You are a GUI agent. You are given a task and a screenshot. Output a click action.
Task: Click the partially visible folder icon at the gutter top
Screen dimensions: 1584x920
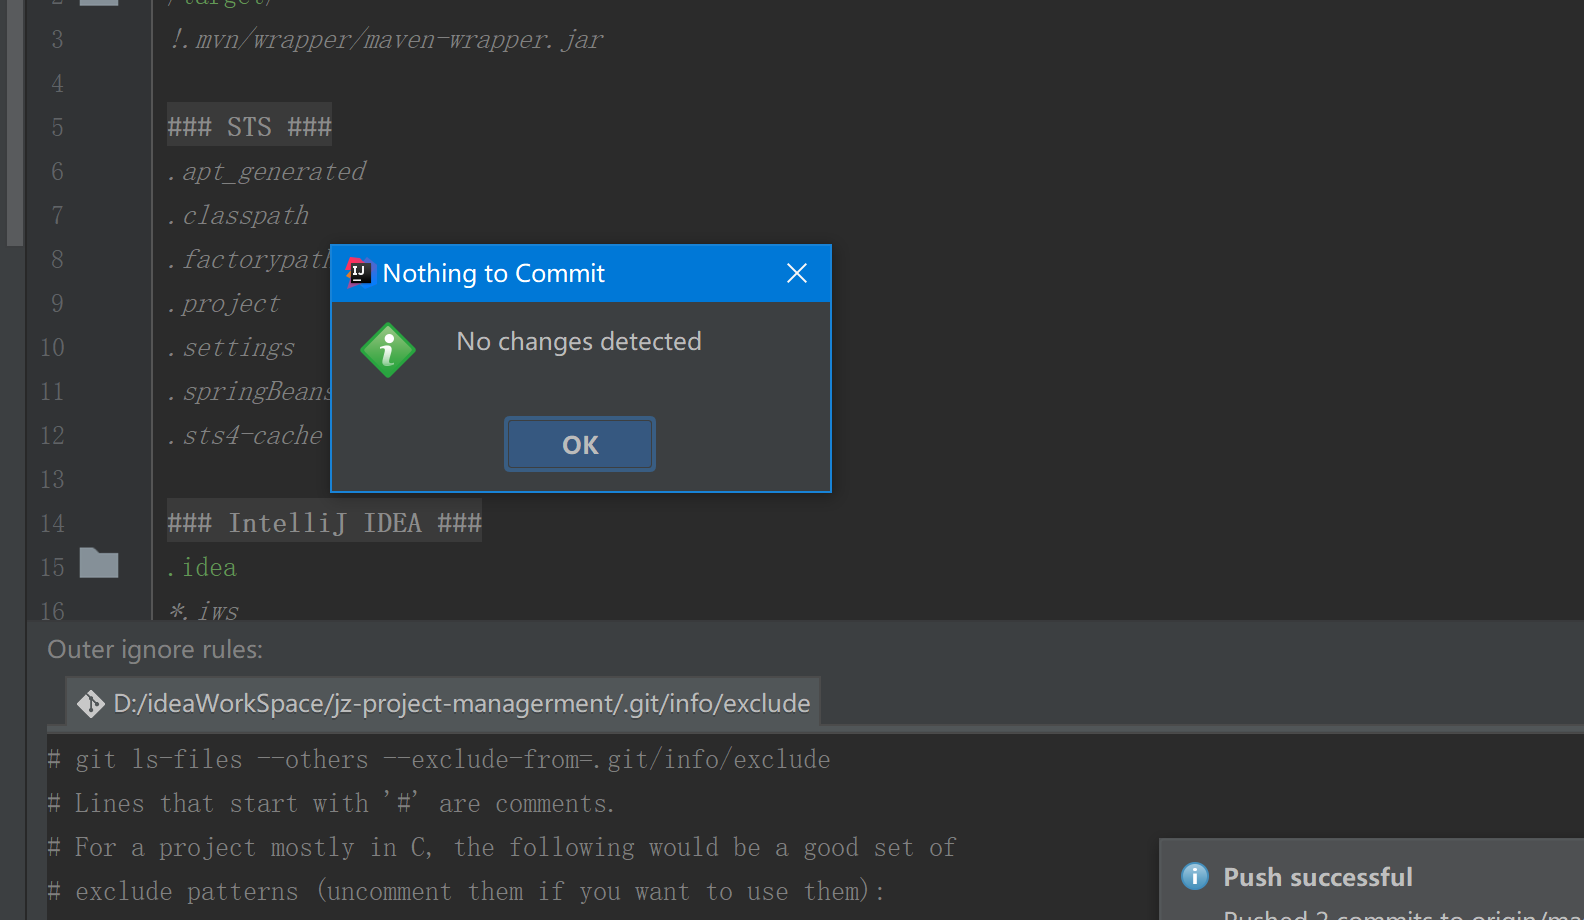coord(99,3)
